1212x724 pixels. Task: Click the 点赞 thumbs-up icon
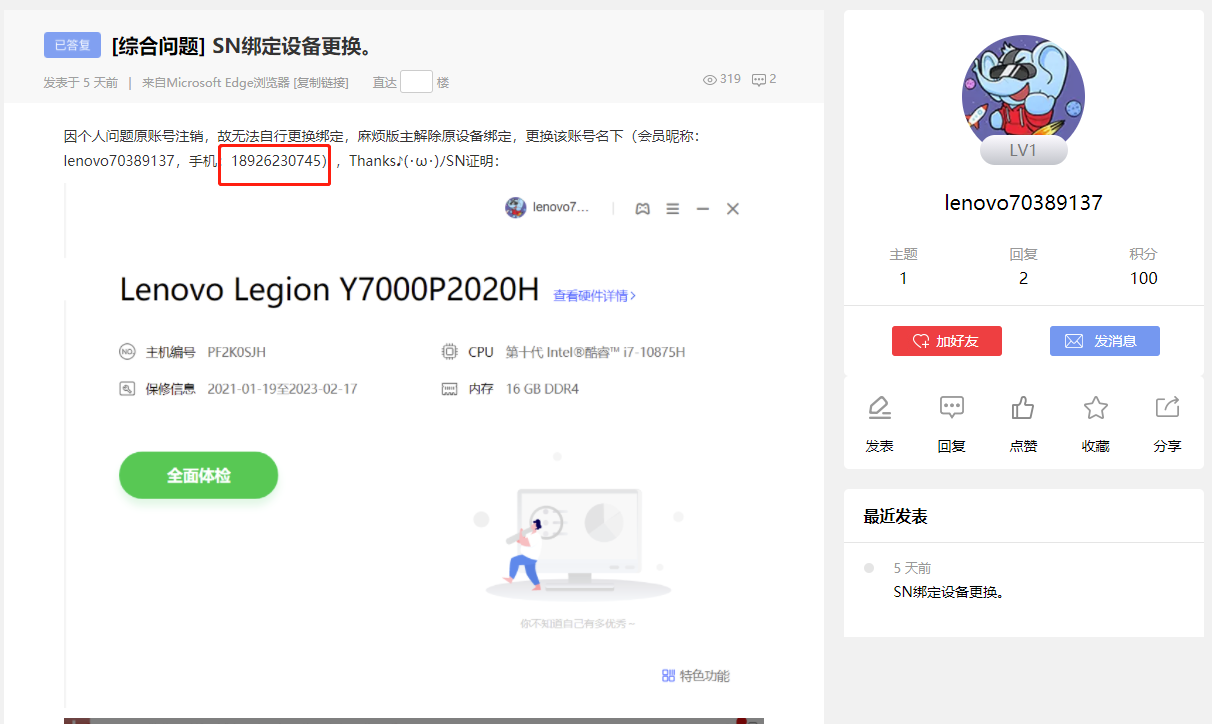pos(1023,408)
